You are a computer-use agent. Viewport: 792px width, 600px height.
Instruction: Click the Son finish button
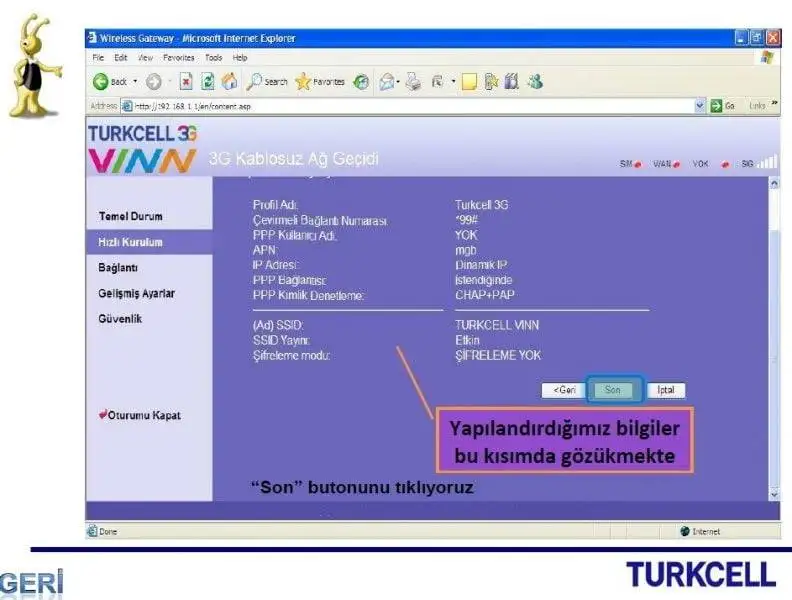(x=613, y=390)
